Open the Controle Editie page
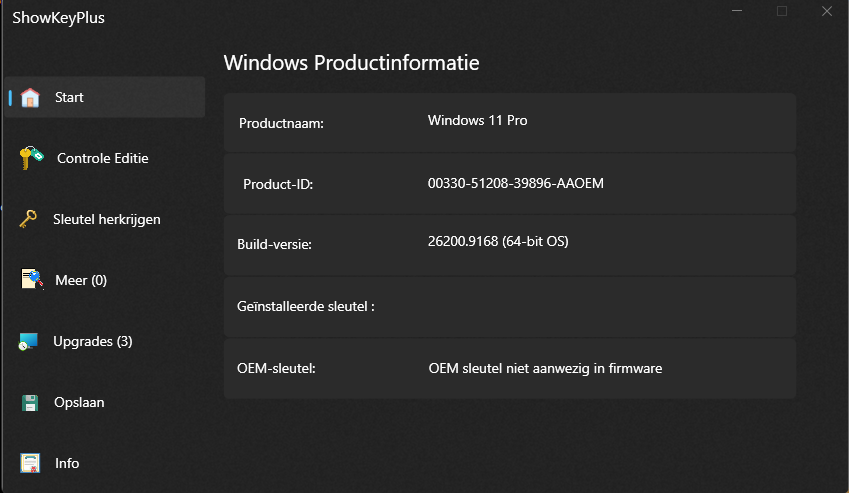 [103, 158]
